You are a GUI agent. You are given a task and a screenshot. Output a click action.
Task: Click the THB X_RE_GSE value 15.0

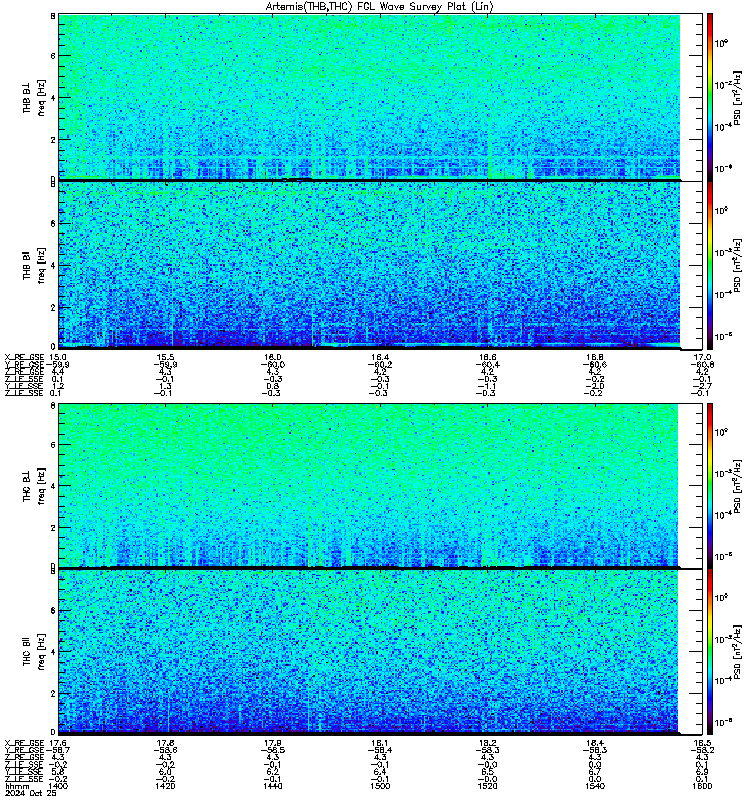click(x=58, y=357)
